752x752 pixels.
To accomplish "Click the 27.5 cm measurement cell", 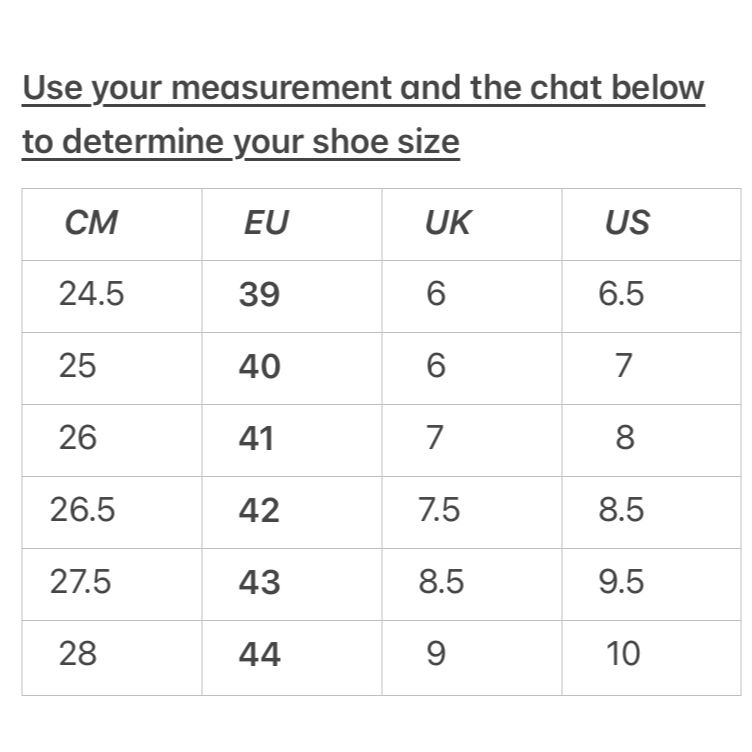I will [112, 584].
